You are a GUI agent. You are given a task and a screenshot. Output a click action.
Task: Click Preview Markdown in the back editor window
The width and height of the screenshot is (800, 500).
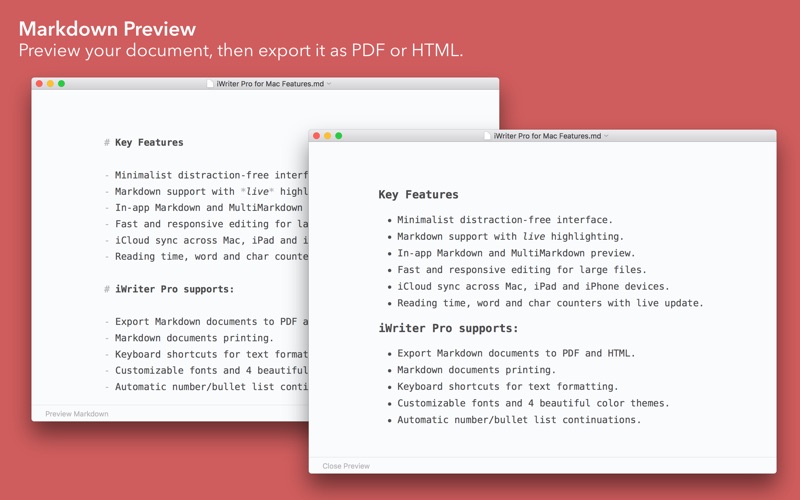coord(77,414)
